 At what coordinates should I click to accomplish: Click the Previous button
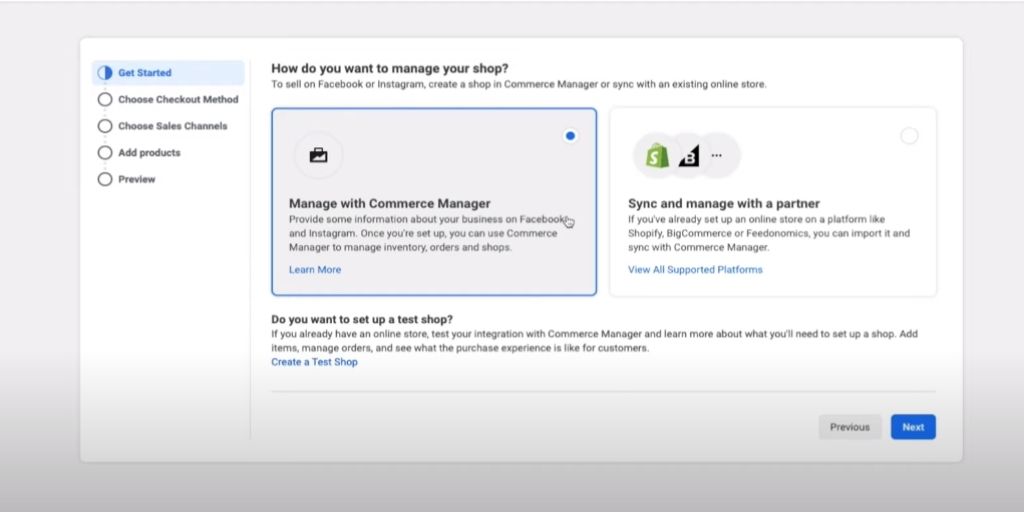pyautogui.click(x=850, y=427)
